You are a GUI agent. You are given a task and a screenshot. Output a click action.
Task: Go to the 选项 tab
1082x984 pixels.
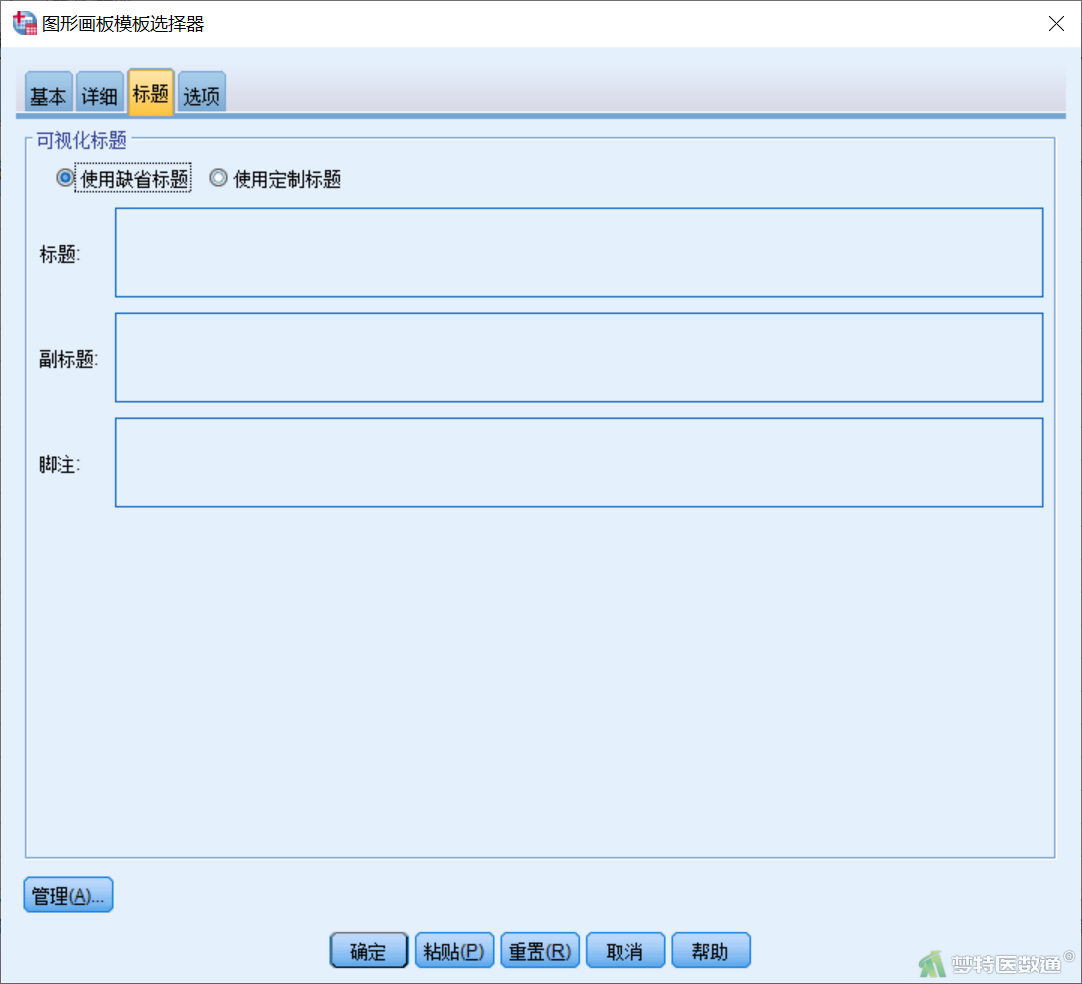coord(201,93)
